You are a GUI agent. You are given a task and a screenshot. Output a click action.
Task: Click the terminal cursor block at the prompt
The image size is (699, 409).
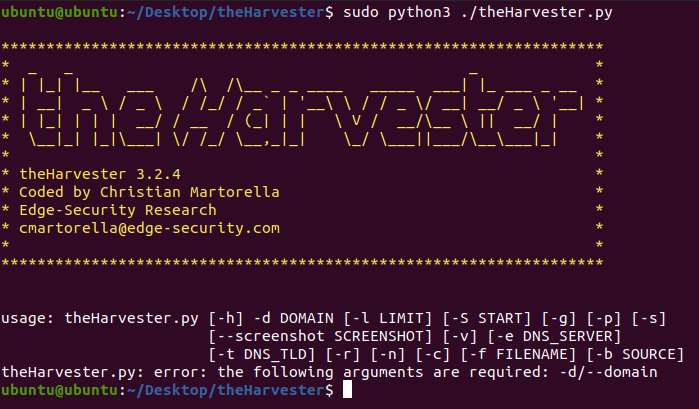point(347,389)
